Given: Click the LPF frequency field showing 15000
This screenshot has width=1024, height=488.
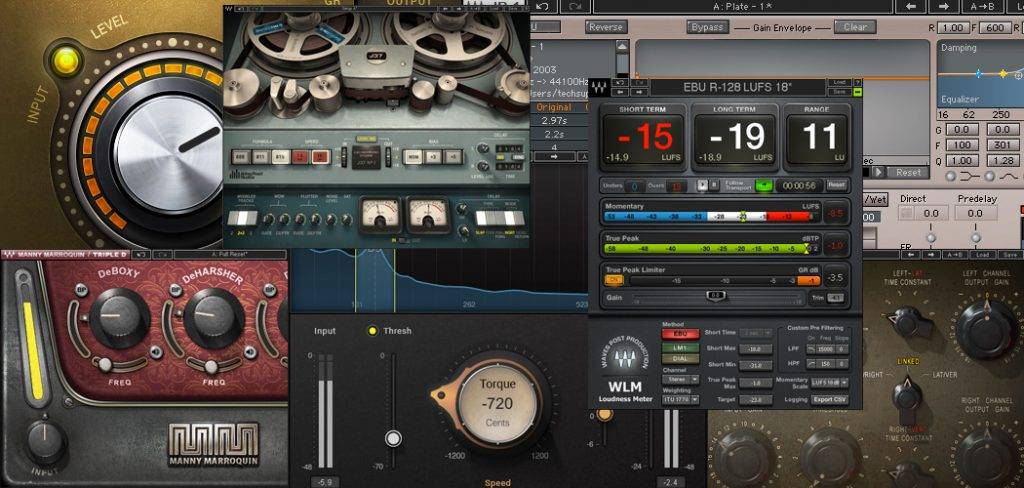Looking at the screenshot, I should 827,350.
